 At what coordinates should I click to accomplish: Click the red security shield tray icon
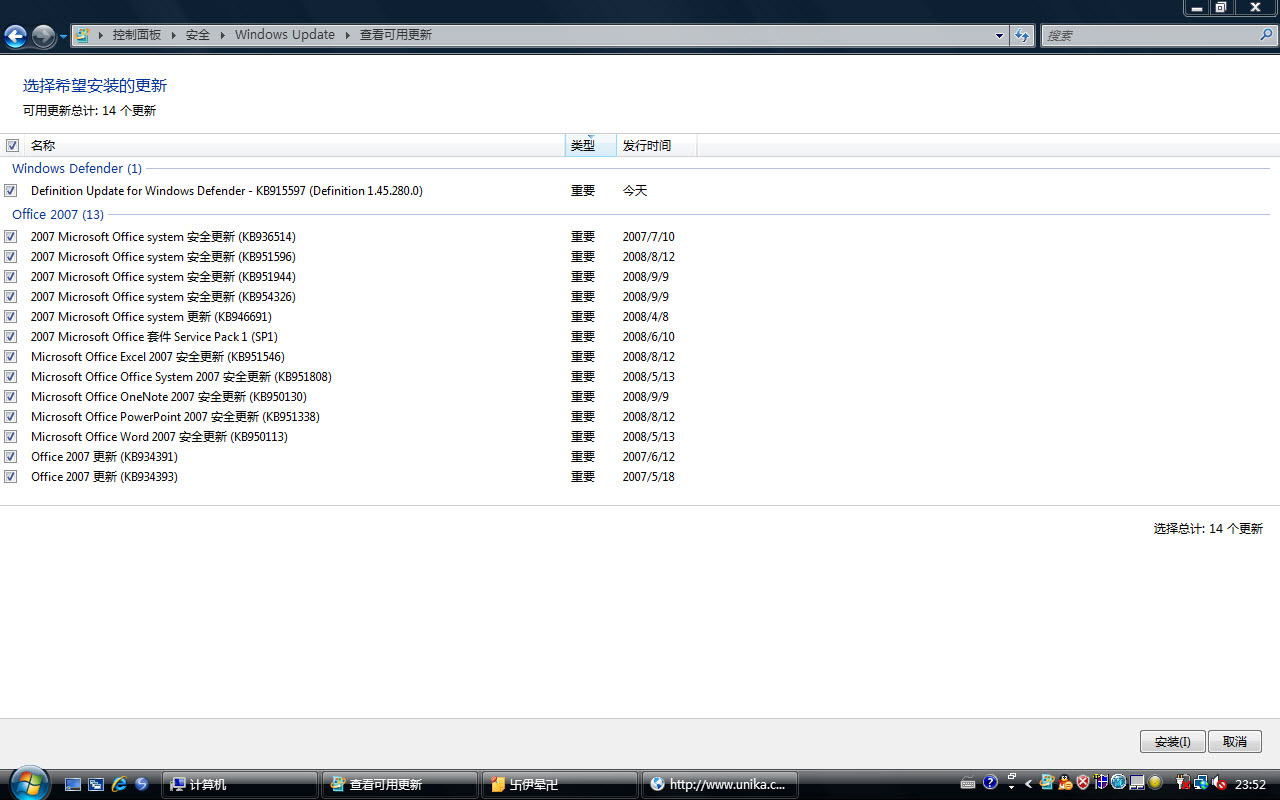1083,783
